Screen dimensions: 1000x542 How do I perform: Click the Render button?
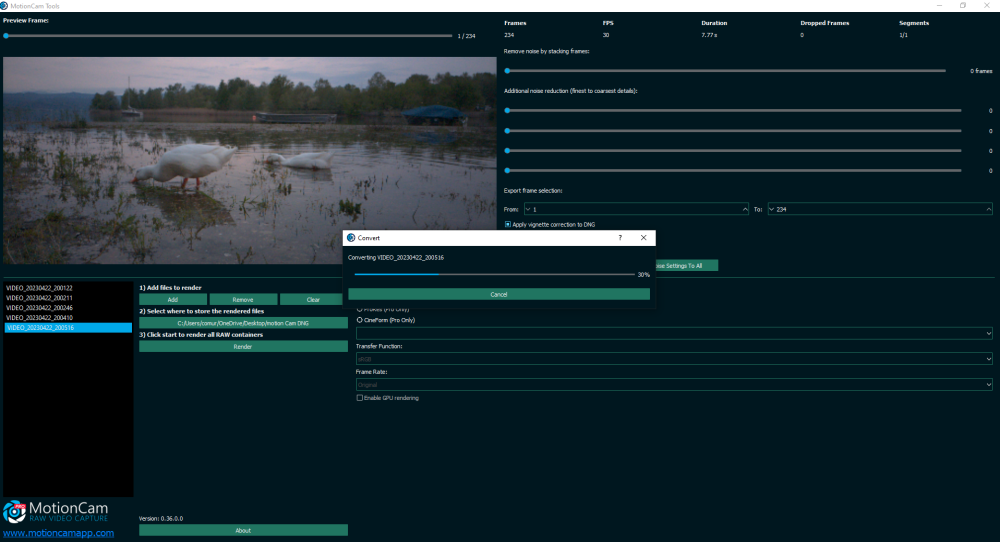243,346
